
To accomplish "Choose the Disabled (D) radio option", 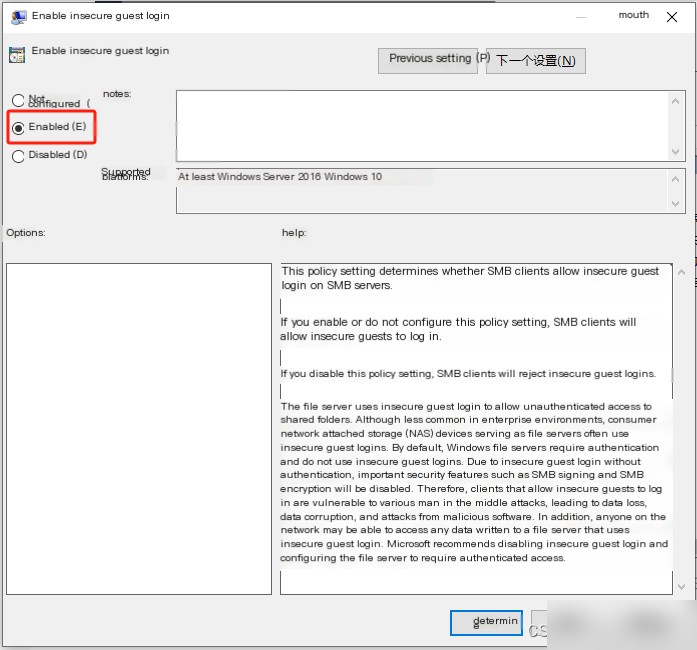I will coord(18,156).
